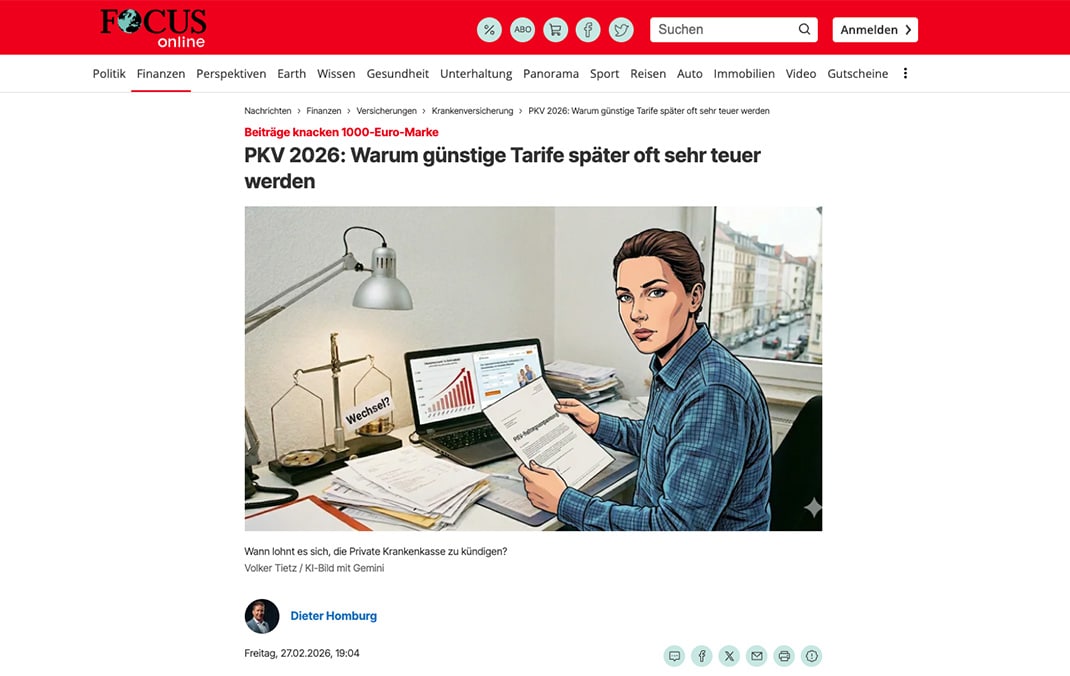Open the article's main illustration image

coord(533,368)
